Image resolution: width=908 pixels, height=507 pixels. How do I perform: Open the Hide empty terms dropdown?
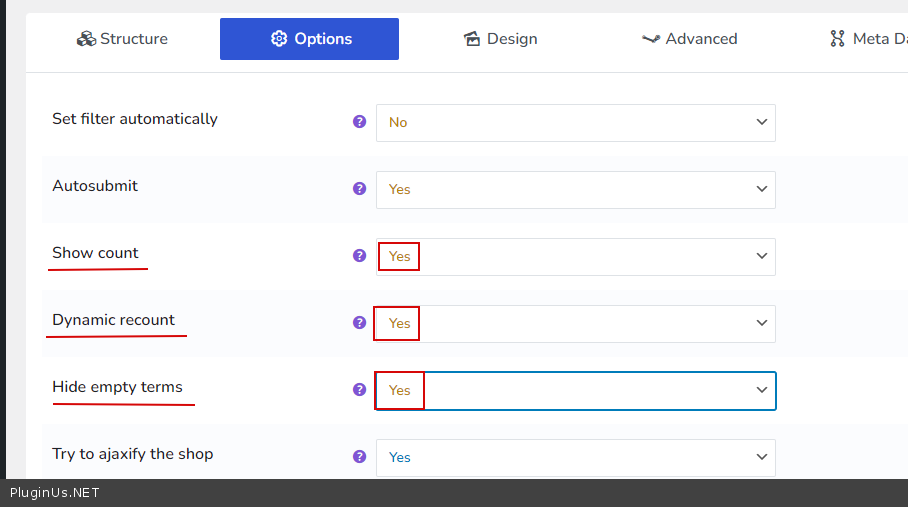575,390
